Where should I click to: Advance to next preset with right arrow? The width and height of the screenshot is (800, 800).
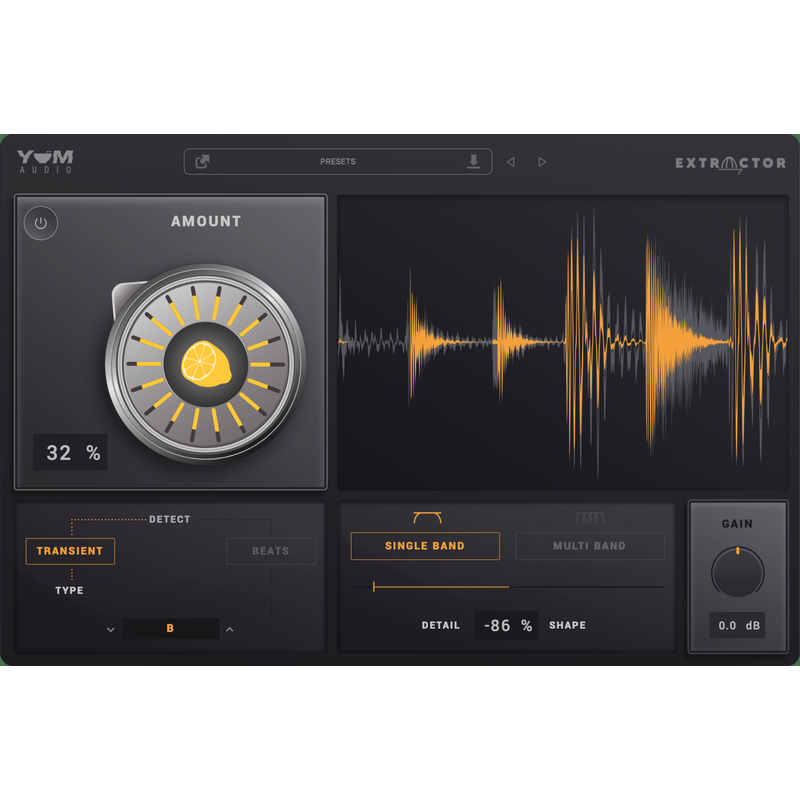[x=543, y=161]
